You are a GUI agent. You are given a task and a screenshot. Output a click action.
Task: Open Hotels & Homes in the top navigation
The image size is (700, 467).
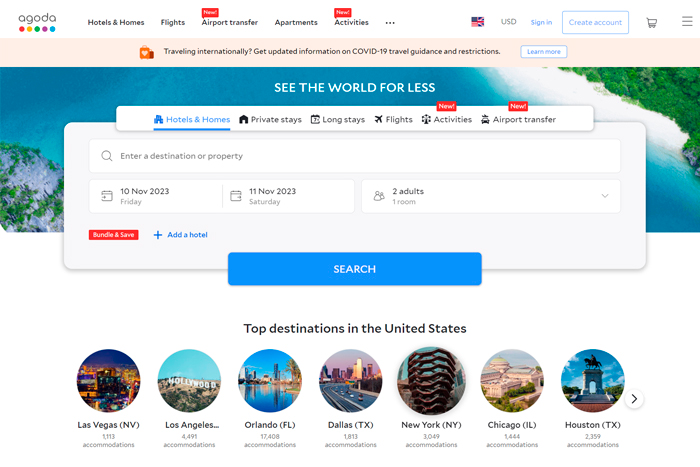tap(116, 22)
